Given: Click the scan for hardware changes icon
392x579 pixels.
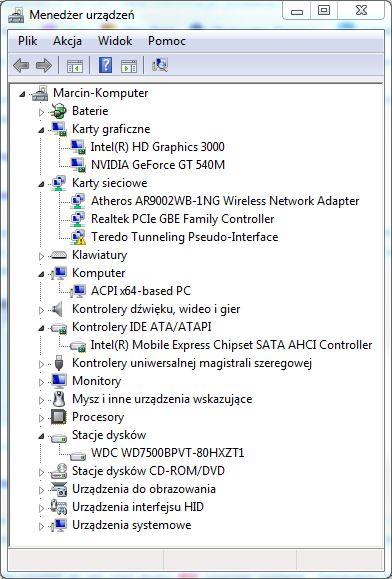Looking at the screenshot, I should pyautogui.click(x=160, y=65).
